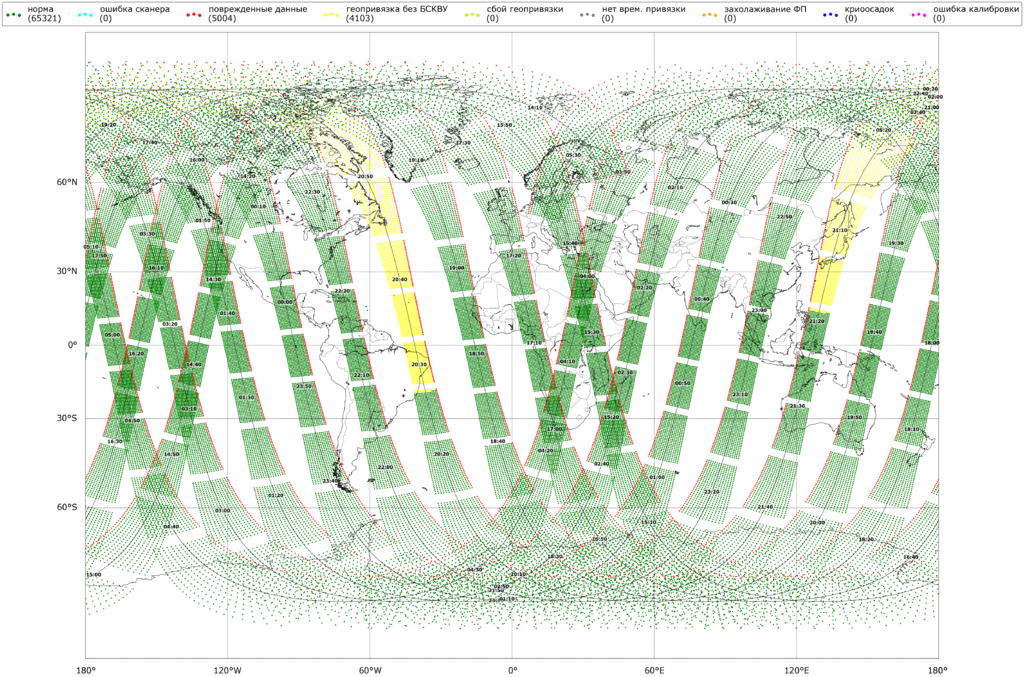1024x677 pixels.
Task: Click the 21:10 timestamp over East Asia
Action: coord(840,229)
